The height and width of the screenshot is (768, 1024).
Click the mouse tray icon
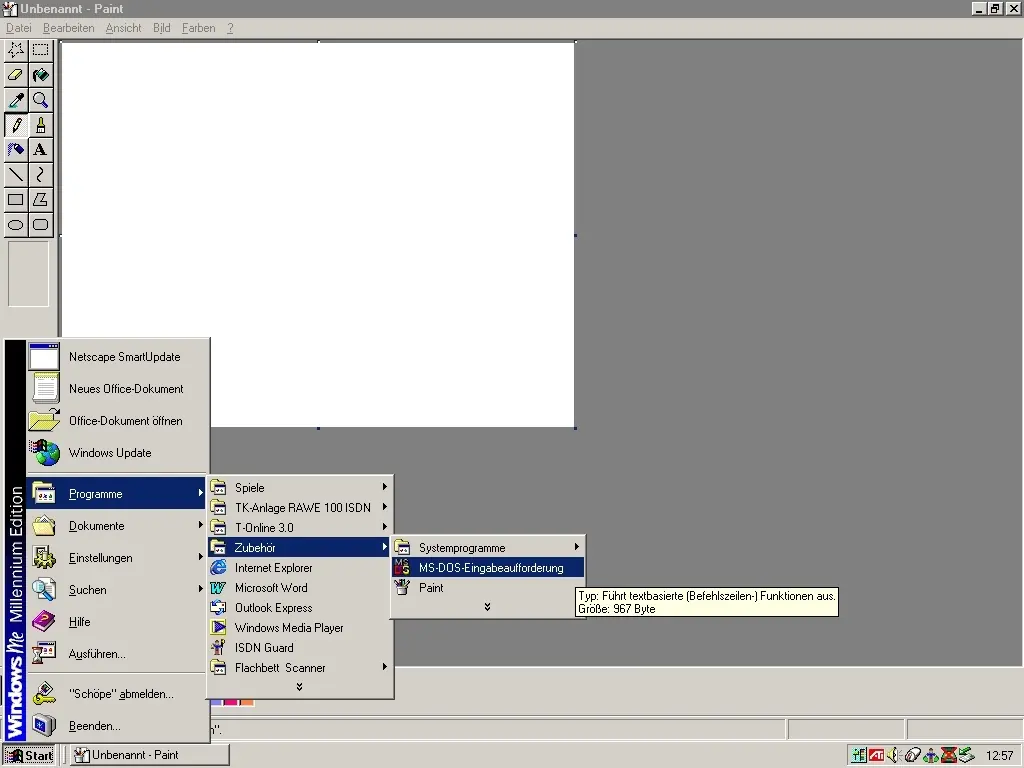click(912, 756)
